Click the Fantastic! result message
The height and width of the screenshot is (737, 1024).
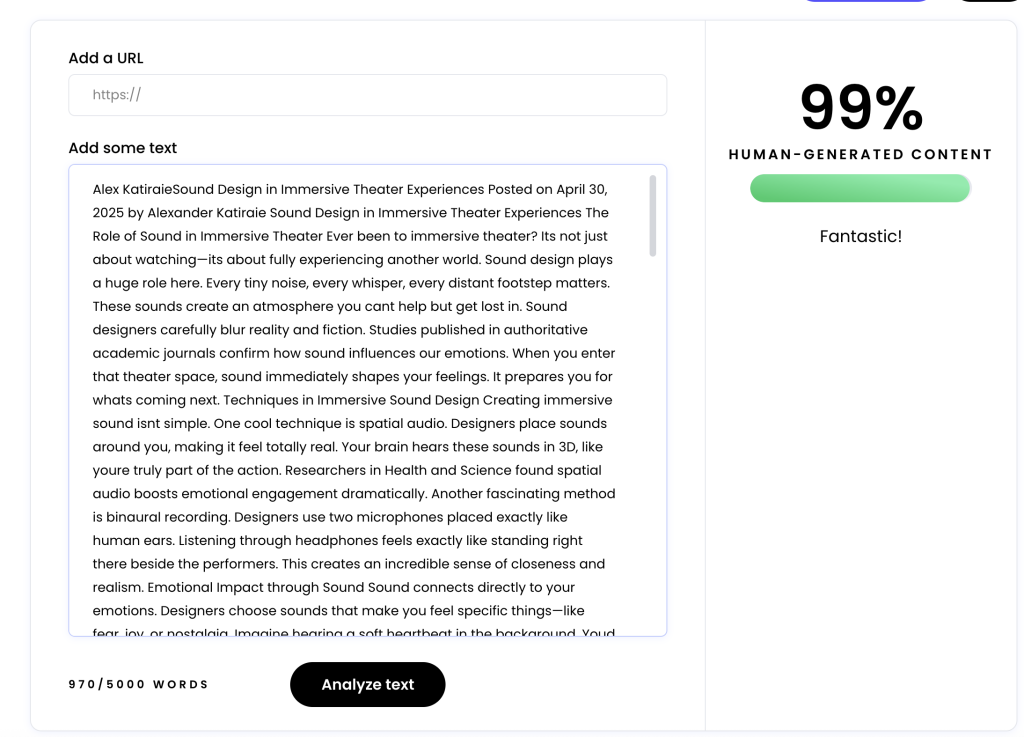[861, 236]
